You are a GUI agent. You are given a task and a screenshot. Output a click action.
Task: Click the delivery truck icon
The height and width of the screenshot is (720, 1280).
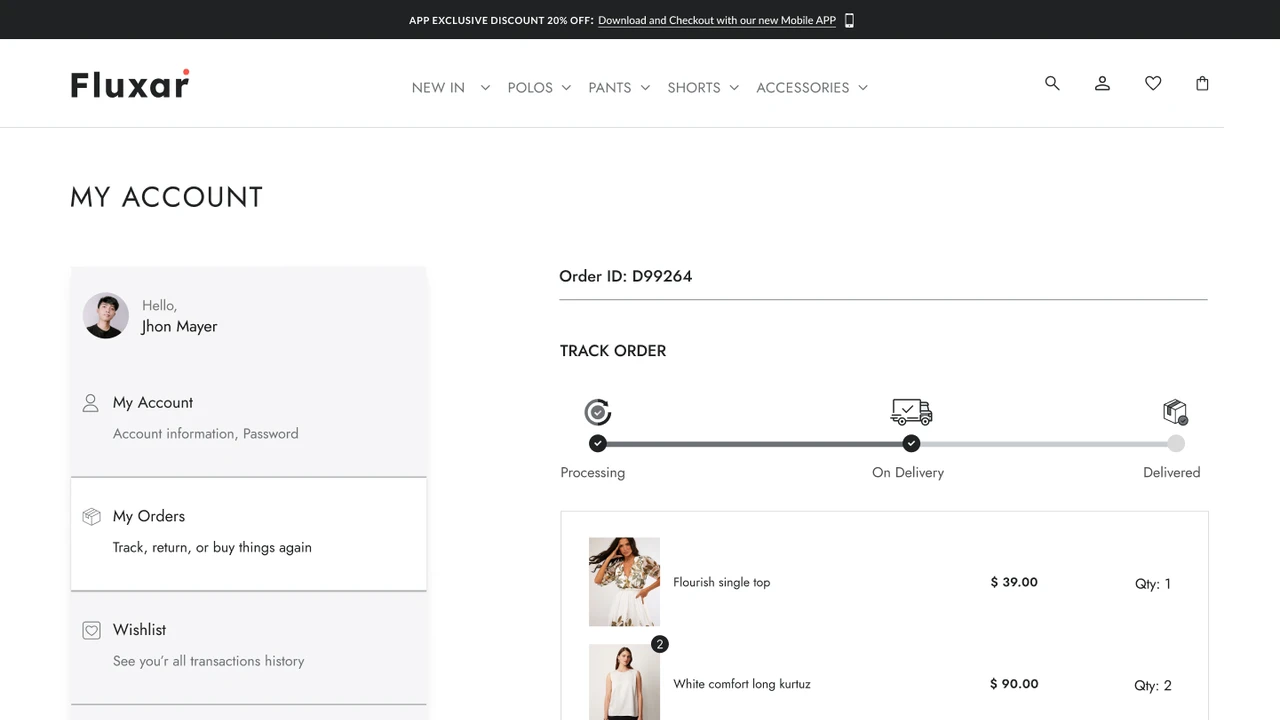point(911,411)
